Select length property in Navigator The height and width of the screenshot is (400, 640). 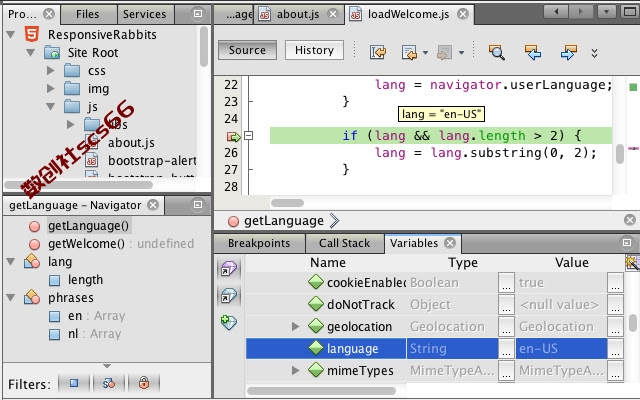[x=85, y=280]
